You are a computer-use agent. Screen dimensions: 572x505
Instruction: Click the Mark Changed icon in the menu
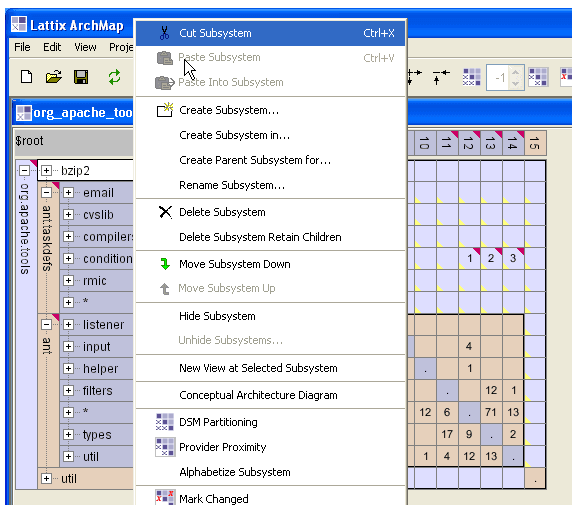tap(165, 497)
